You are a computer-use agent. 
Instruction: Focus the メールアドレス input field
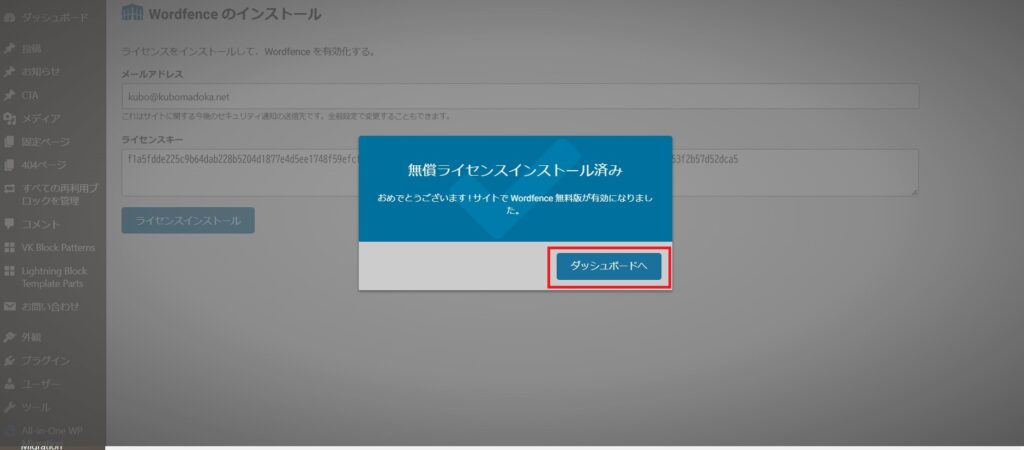pyautogui.click(x=520, y=97)
